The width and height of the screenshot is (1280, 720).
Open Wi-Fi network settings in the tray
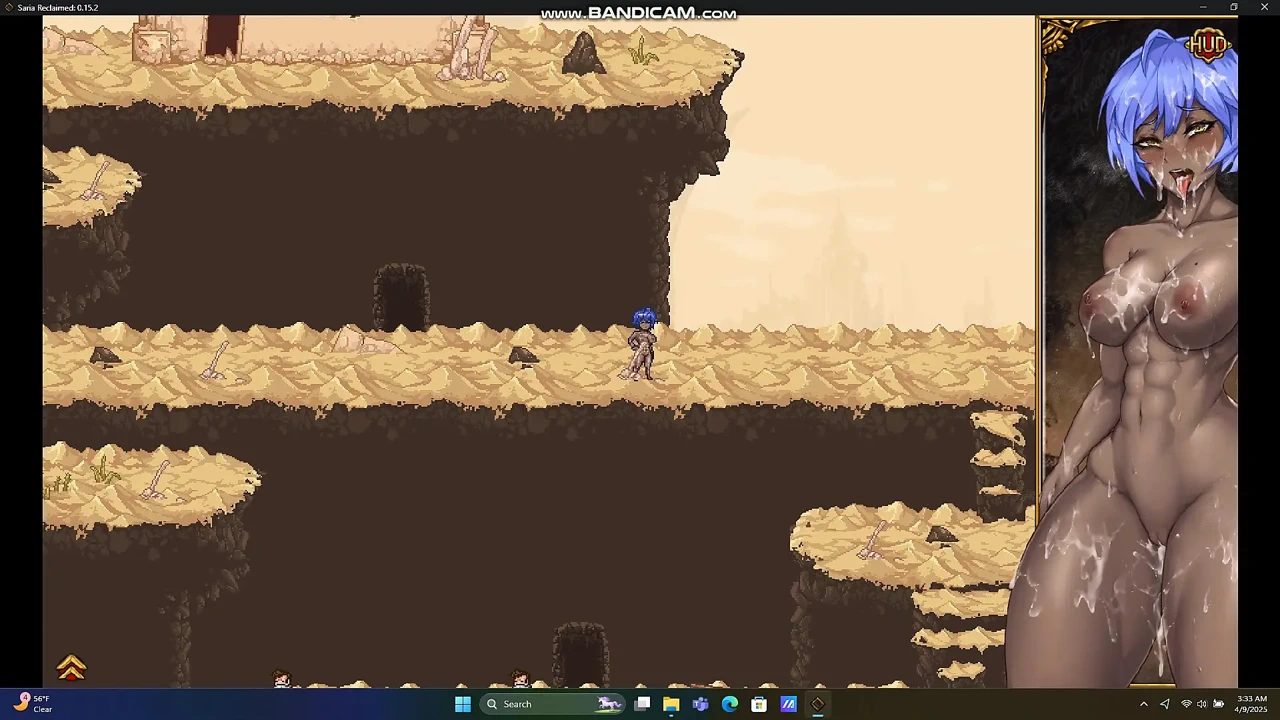(1186, 704)
